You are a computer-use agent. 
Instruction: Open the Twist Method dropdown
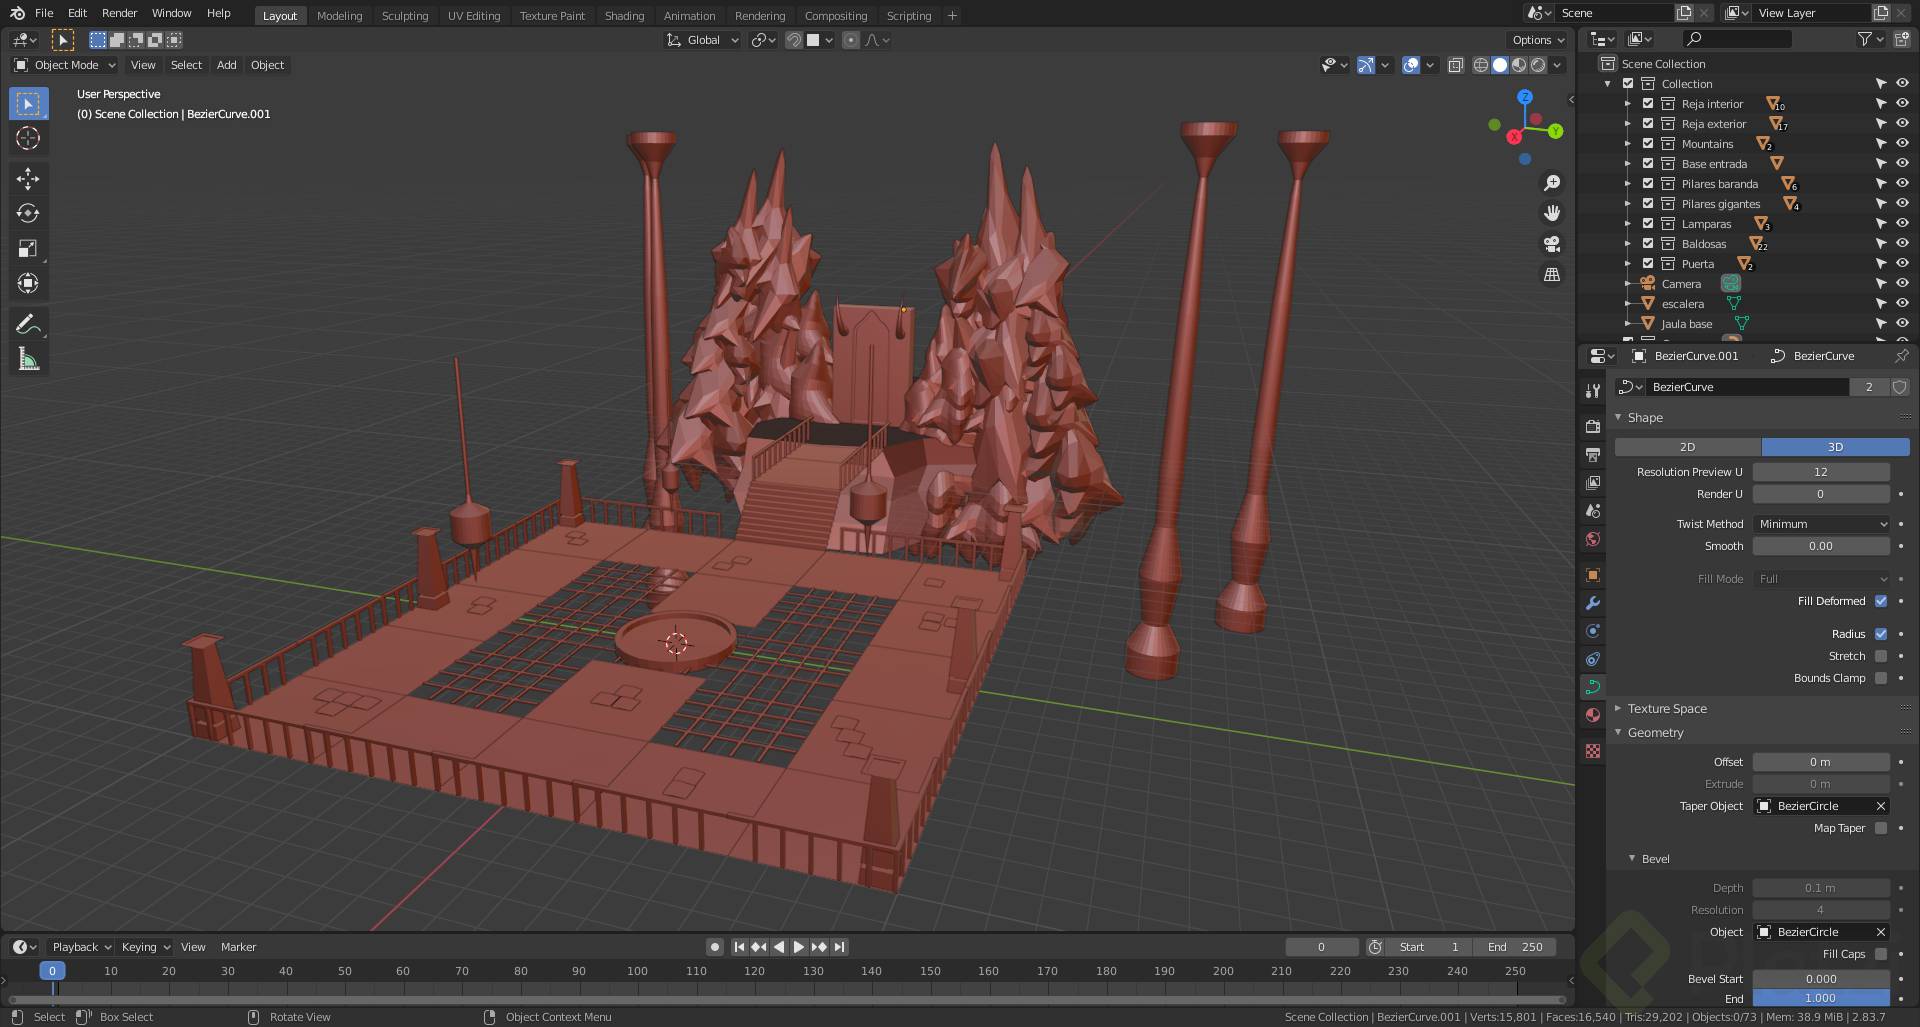coord(1821,524)
